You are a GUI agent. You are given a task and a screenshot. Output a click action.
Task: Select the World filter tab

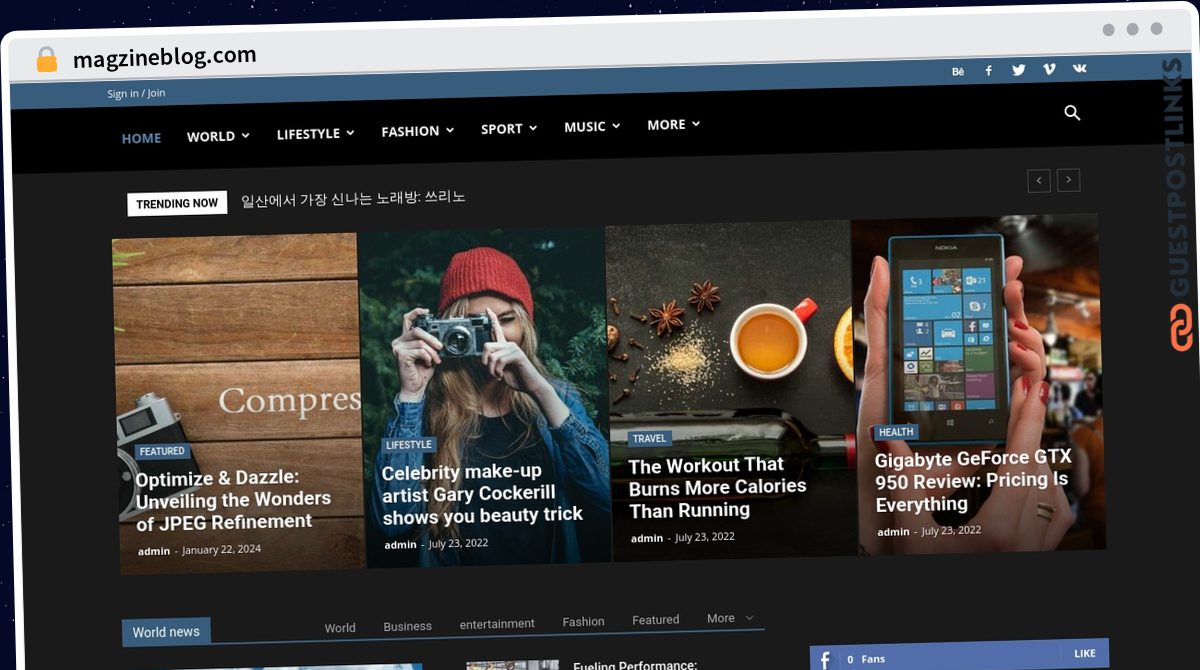[x=340, y=628]
